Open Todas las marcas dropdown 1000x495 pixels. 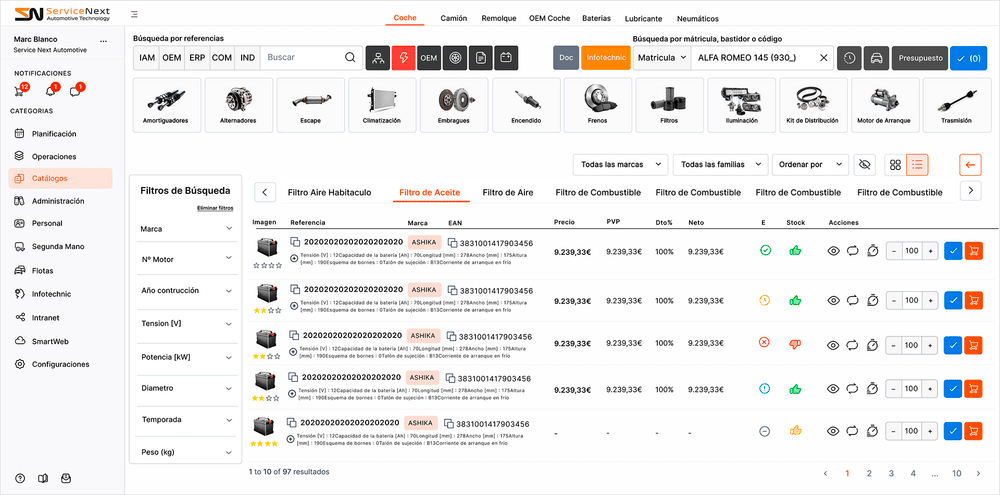coord(620,164)
